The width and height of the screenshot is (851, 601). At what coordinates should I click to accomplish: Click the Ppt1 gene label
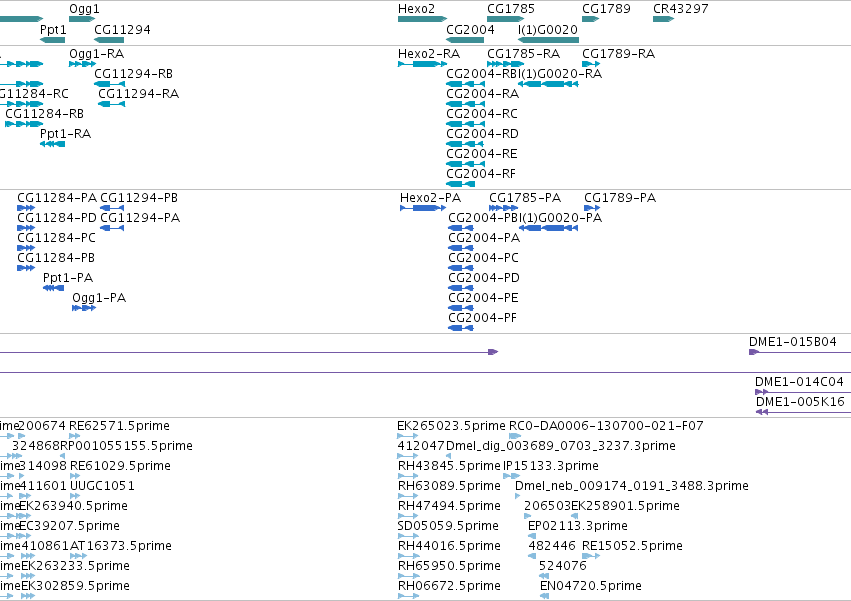coord(53,29)
